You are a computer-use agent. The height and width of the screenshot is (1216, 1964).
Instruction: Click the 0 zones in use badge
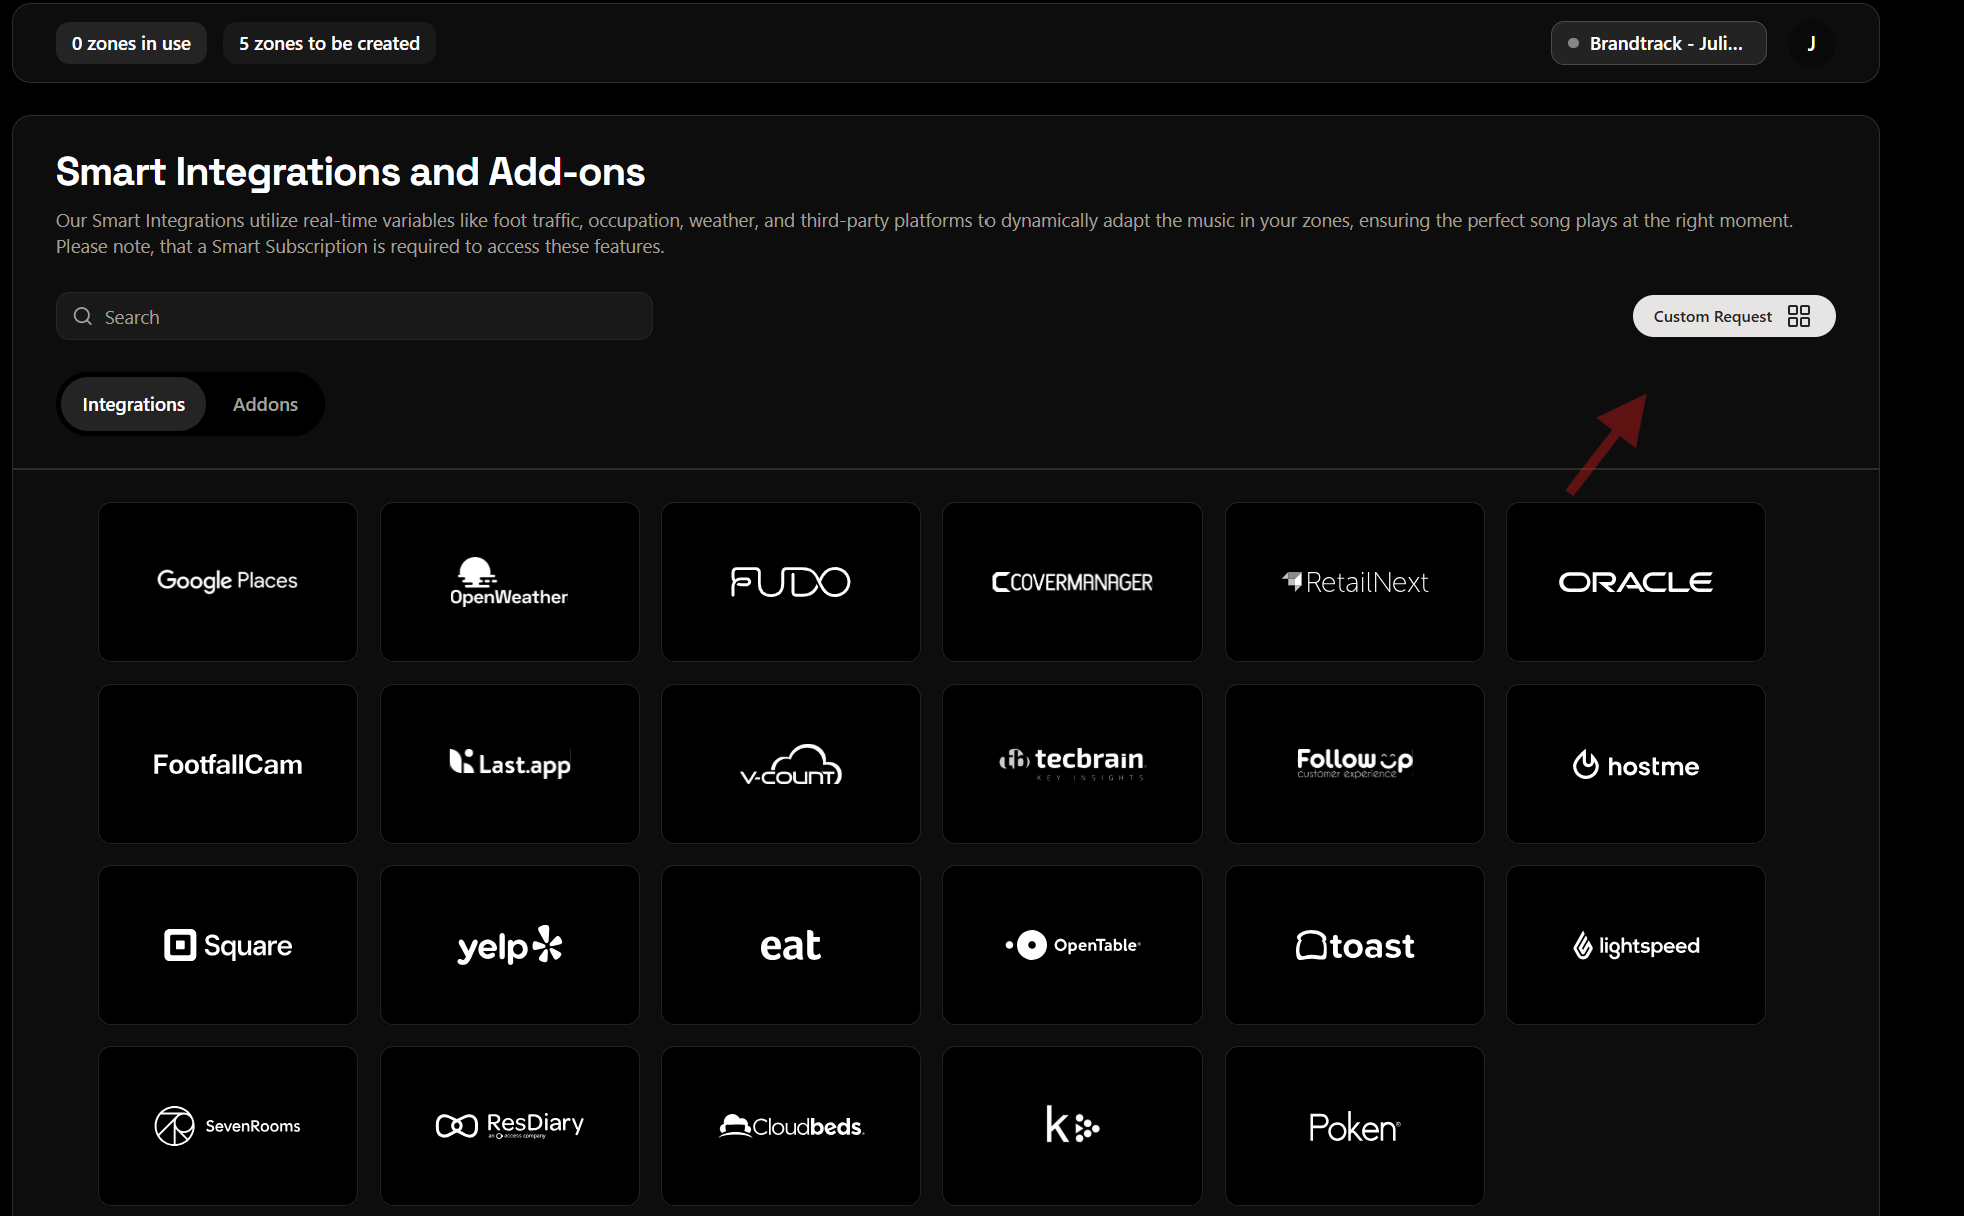[131, 43]
